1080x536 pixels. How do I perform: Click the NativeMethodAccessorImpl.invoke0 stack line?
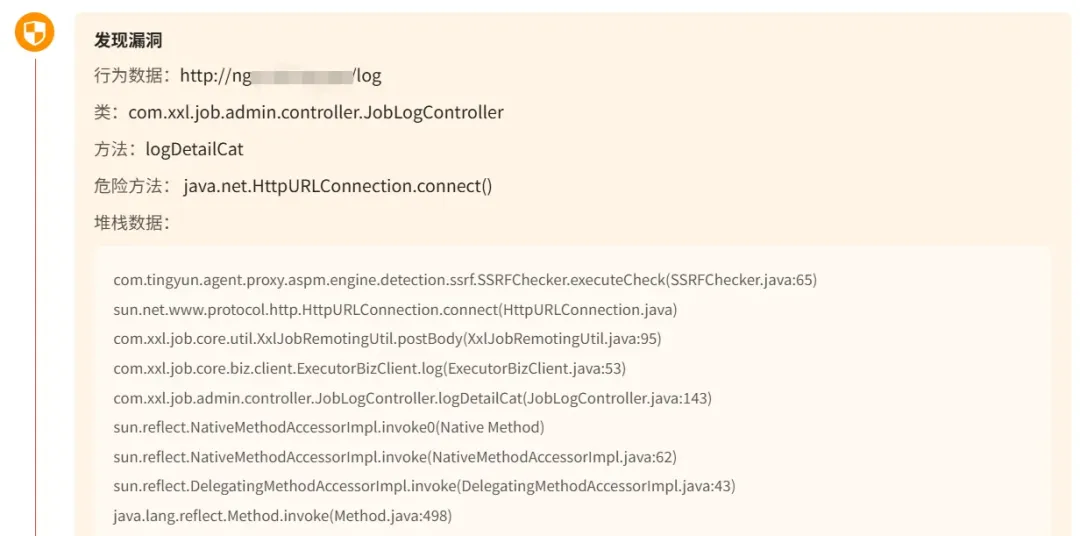[328, 428]
